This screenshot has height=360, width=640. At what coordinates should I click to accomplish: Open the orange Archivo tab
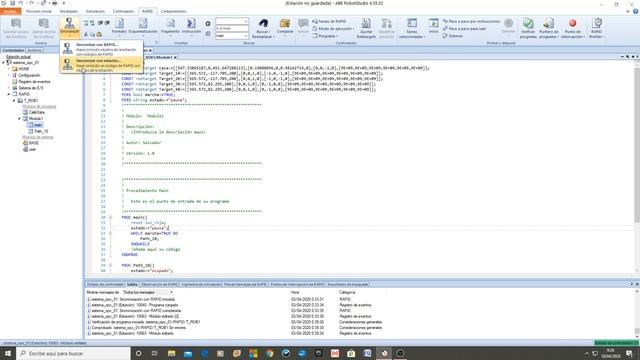pyautogui.click(x=10, y=11)
